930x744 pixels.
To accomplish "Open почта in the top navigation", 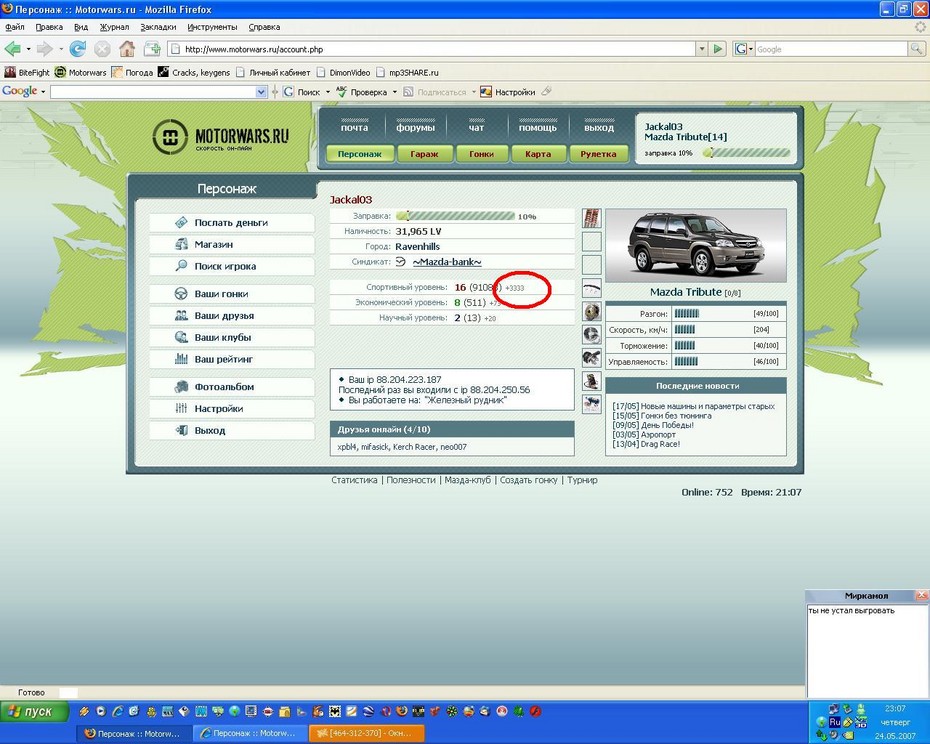I will [x=355, y=128].
